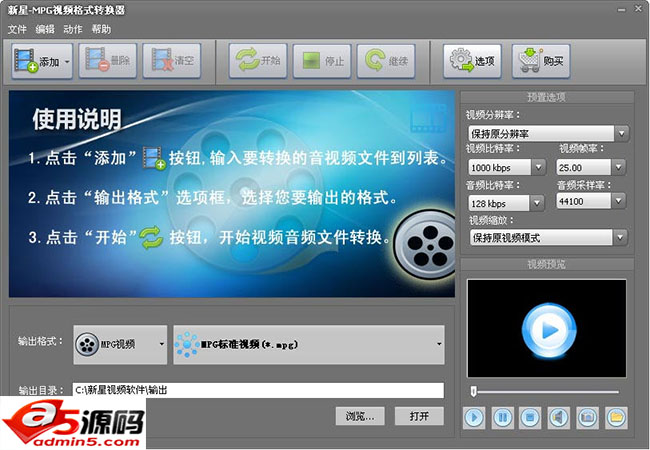
Task: Click the 开始 start conversion button
Action: 258,60
